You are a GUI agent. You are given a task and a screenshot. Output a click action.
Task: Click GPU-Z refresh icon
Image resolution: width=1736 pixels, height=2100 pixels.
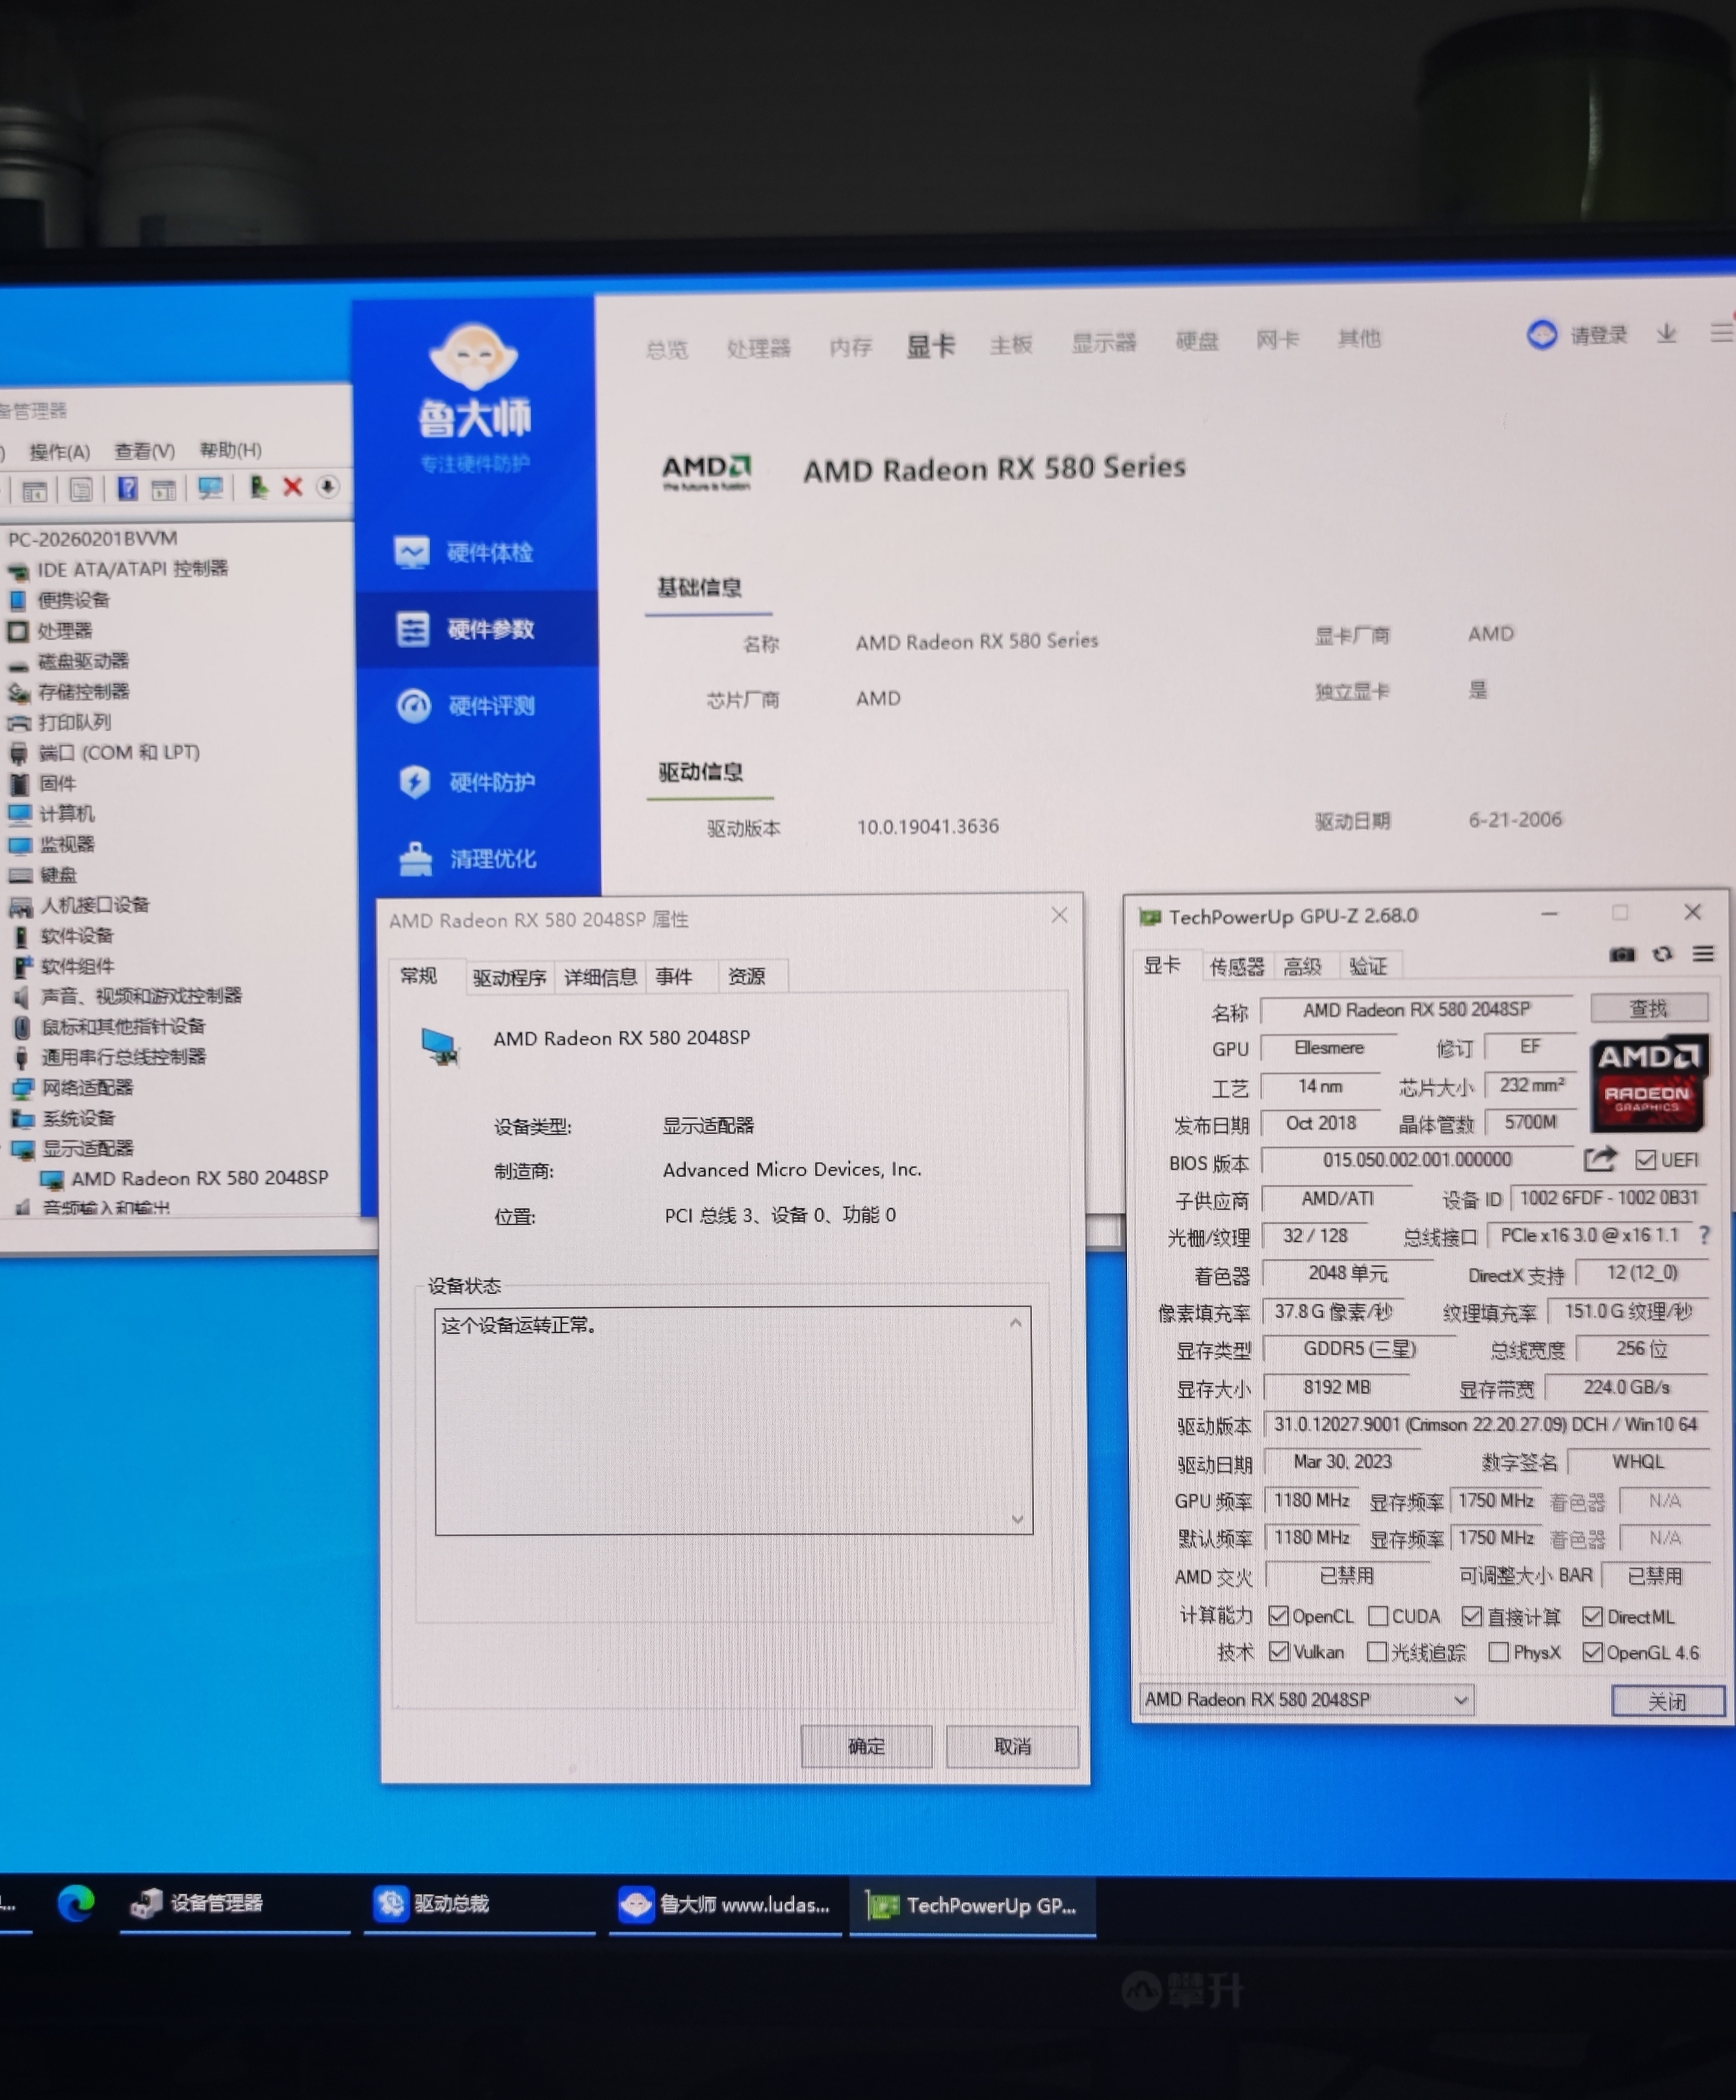click(1662, 955)
